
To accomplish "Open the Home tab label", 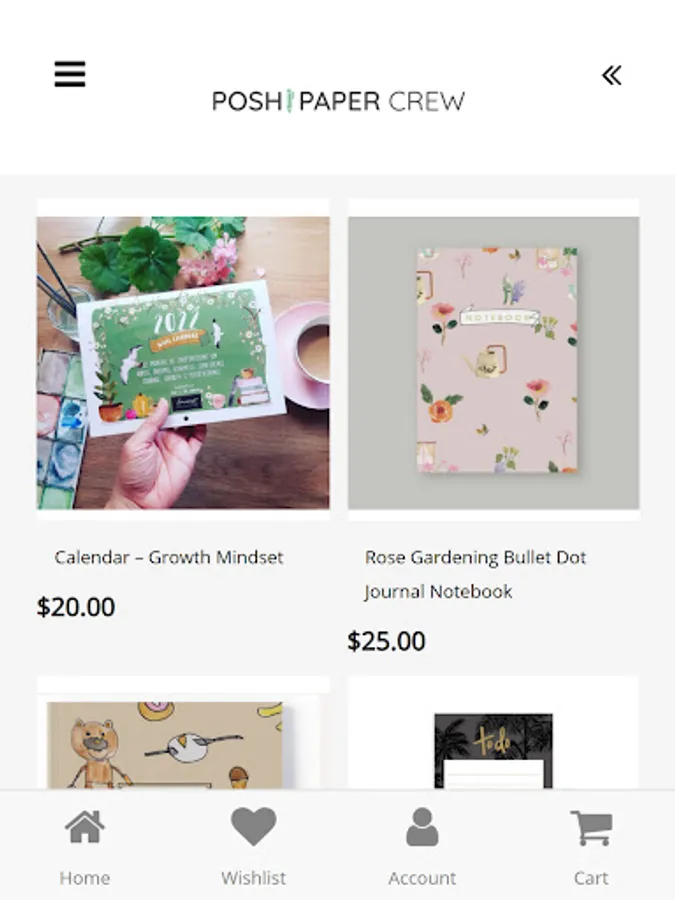I will (85, 878).
